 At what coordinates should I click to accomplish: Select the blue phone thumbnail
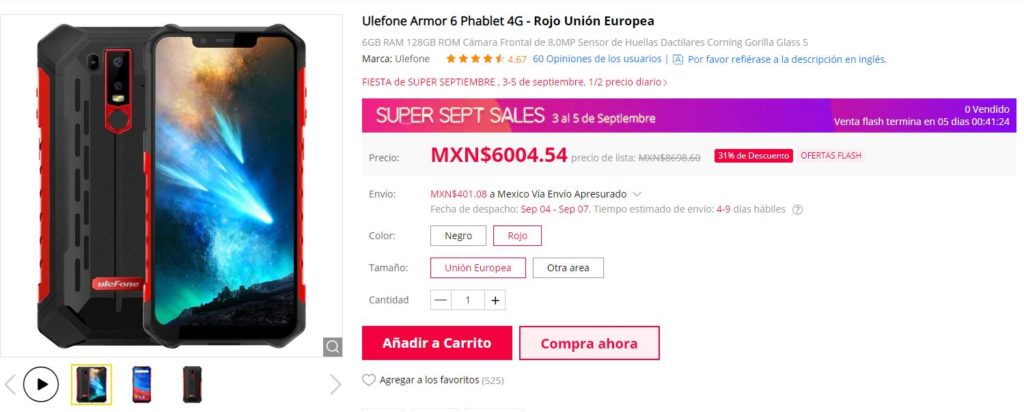click(x=142, y=384)
